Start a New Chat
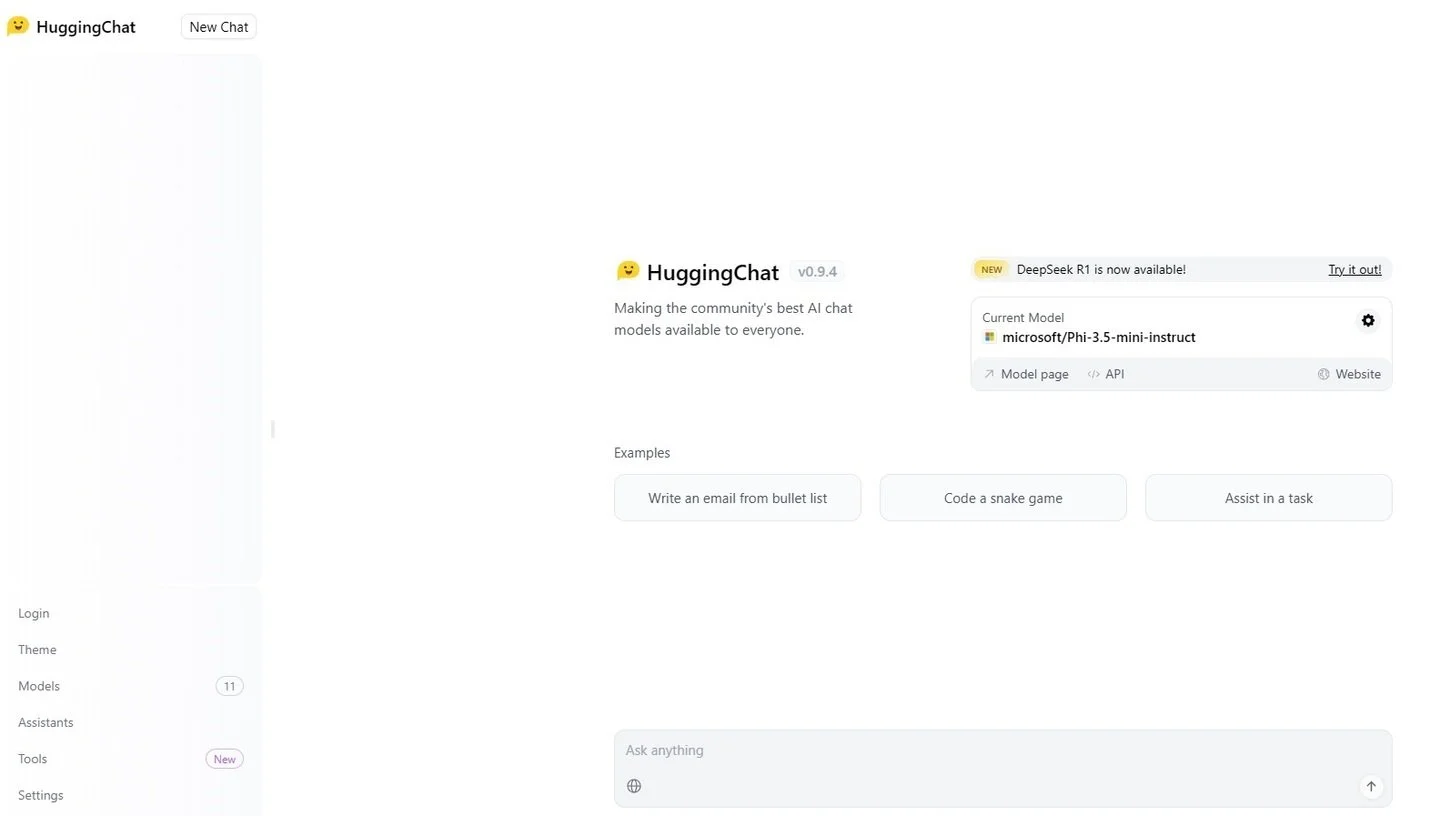Viewport: 1440px width, 816px height. 219,27
